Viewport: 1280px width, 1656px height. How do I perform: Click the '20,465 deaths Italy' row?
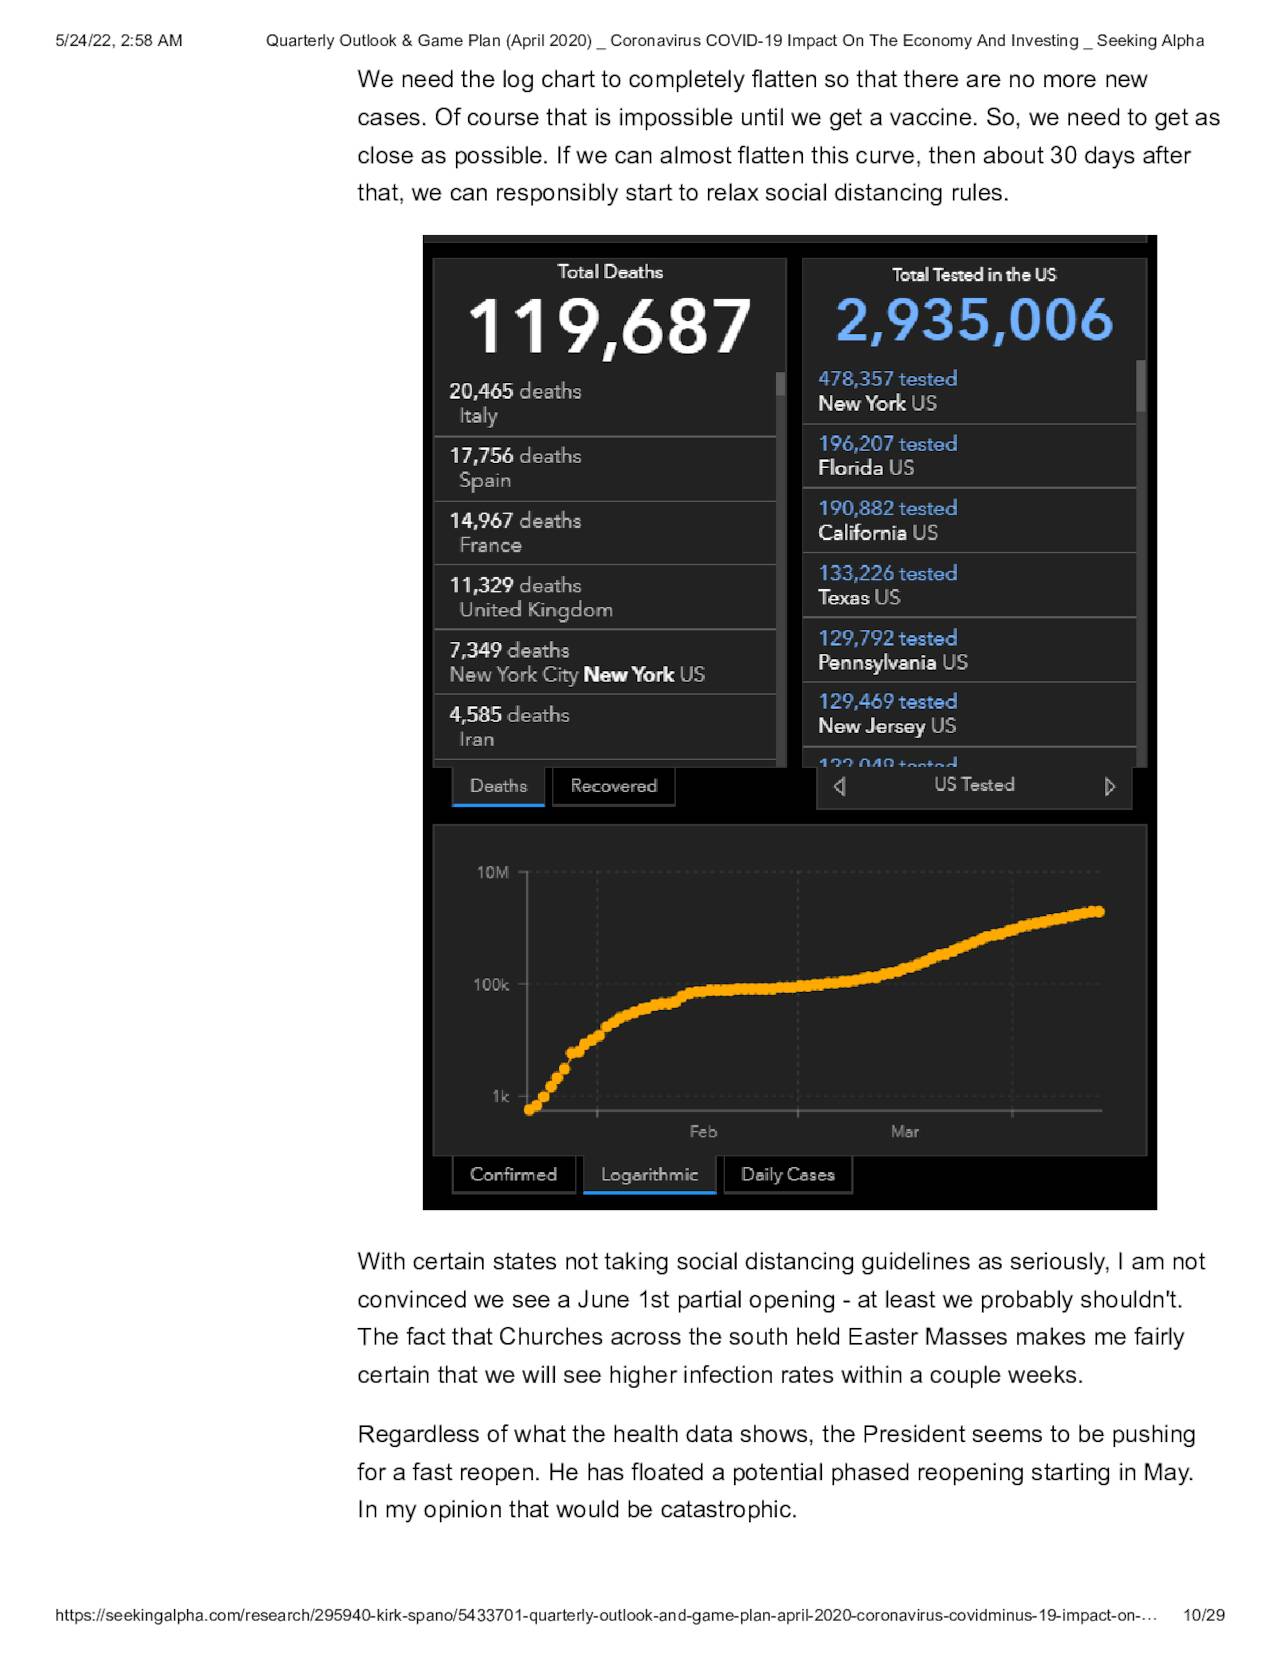coord(605,403)
